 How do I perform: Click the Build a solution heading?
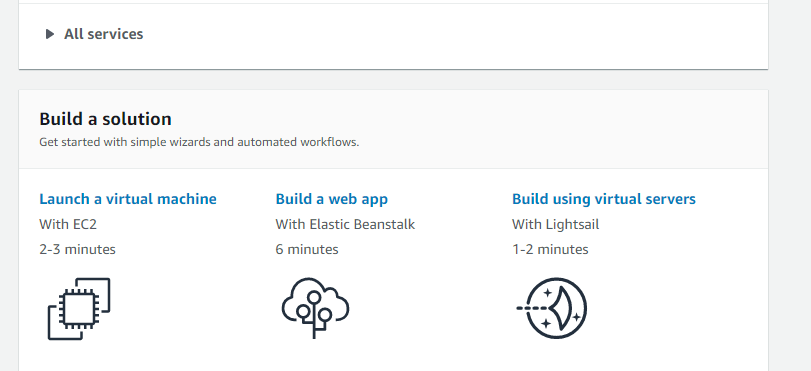(x=106, y=119)
